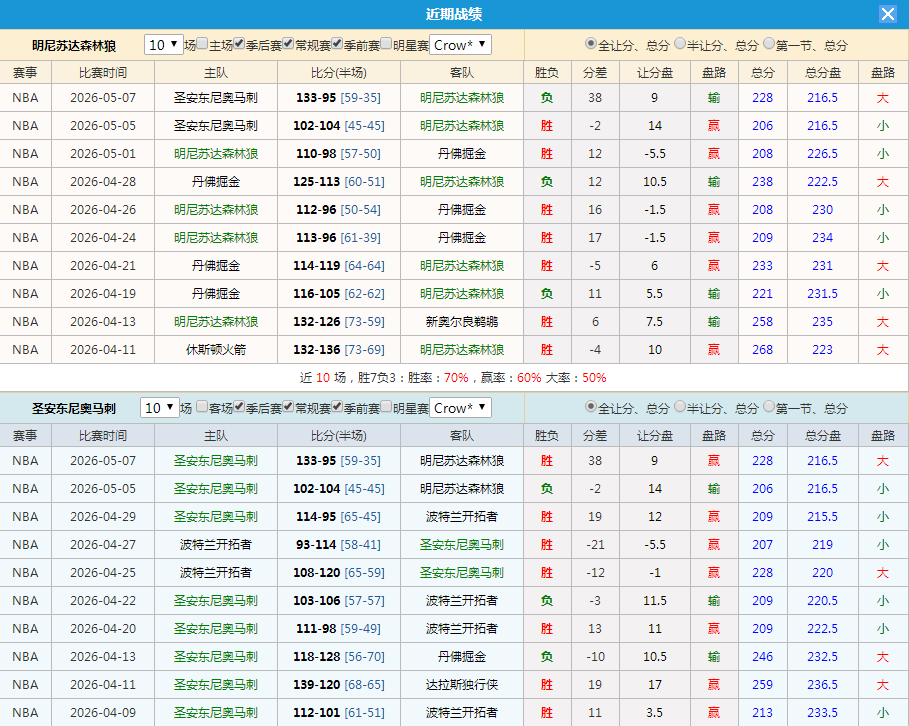Click 胜负 header in 马刺 table
Screen dimensions: 909x726
[x=546, y=435]
